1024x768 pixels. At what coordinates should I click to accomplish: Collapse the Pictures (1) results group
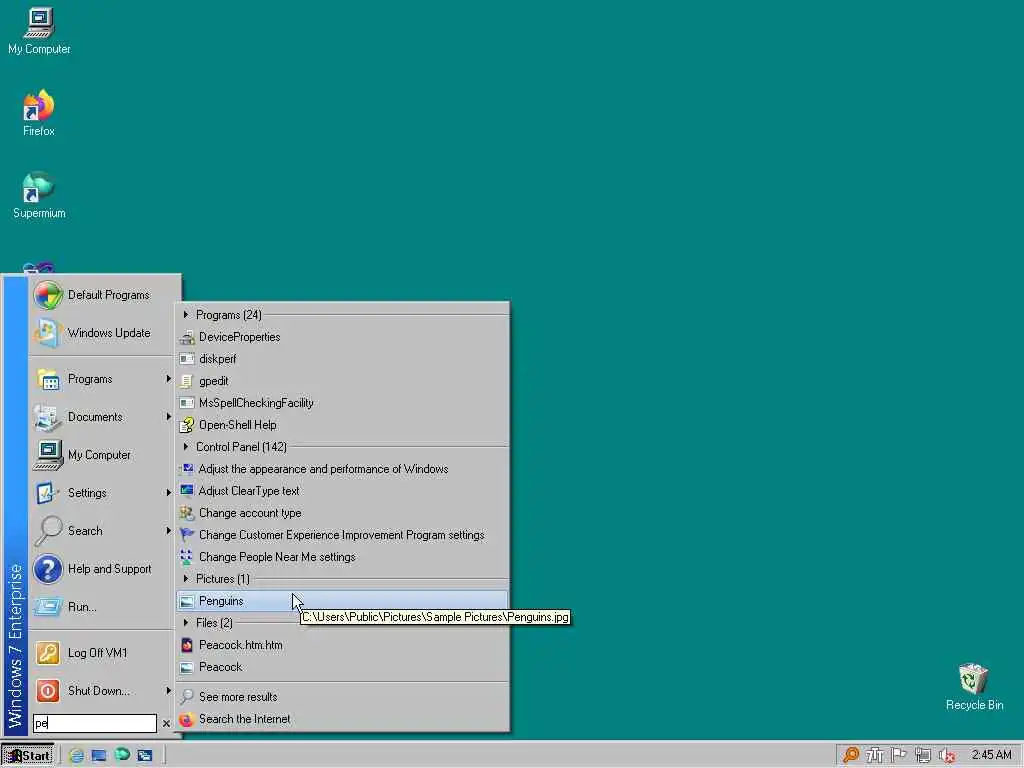point(186,579)
